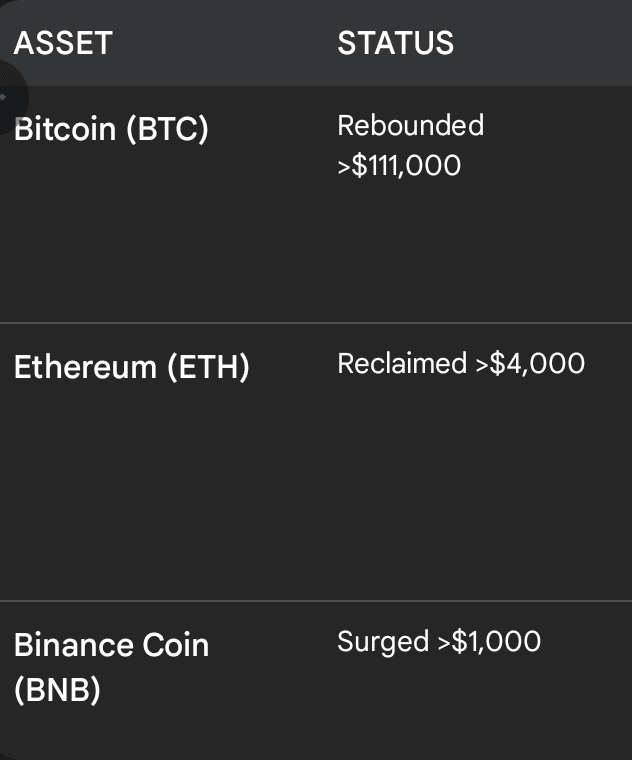Click the (BNB) ticker text
Image resolution: width=632 pixels, height=760 pixels.
57,691
